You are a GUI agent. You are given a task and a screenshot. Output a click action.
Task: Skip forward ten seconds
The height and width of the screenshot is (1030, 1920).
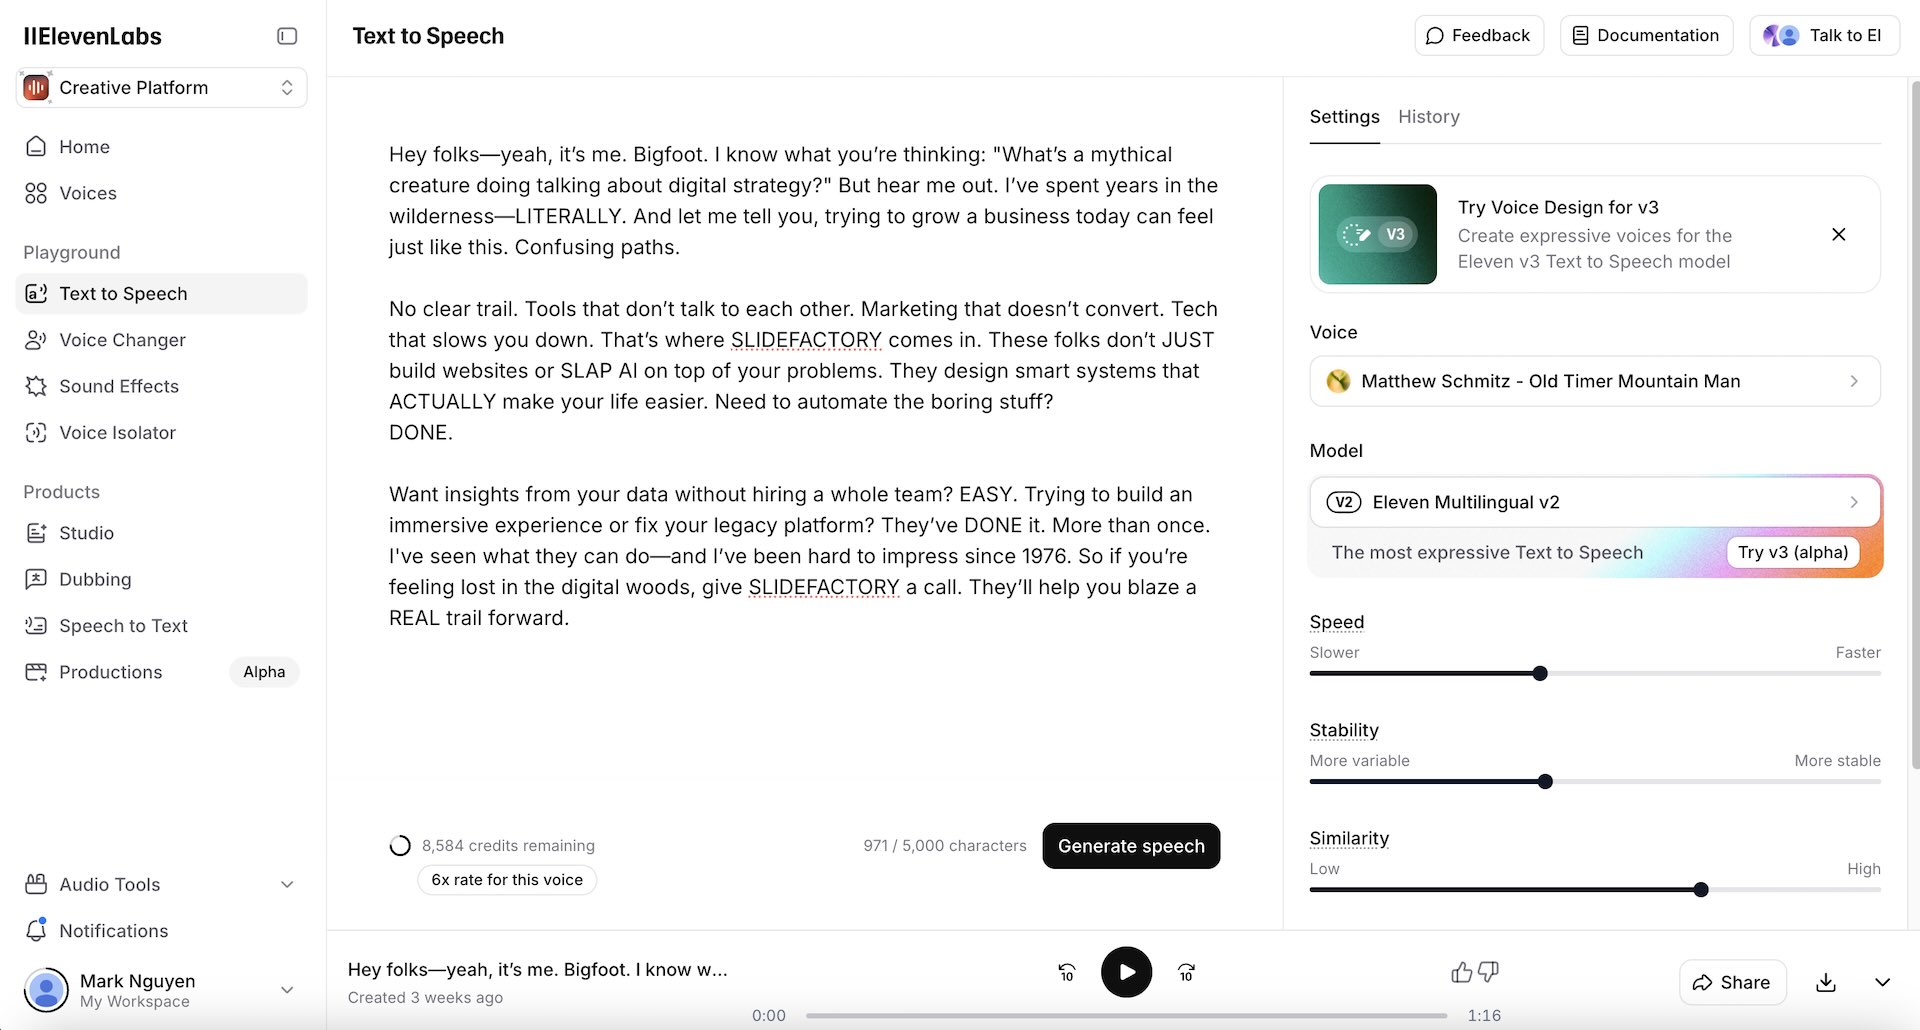(1186, 972)
